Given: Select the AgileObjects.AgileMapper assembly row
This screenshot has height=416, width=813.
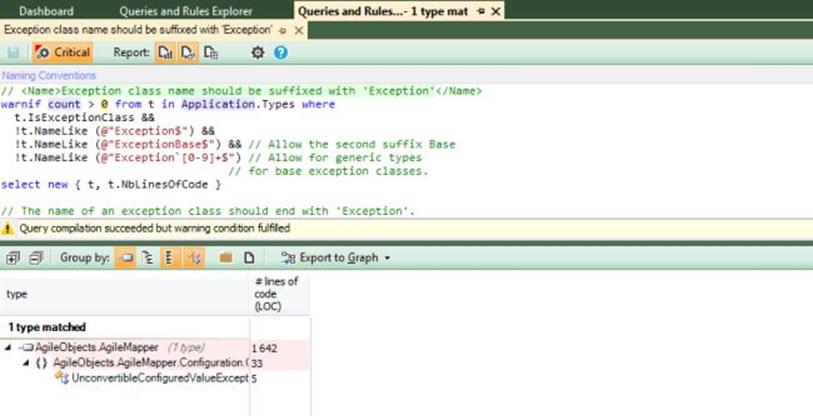Looking at the screenshot, I should [x=155, y=348].
